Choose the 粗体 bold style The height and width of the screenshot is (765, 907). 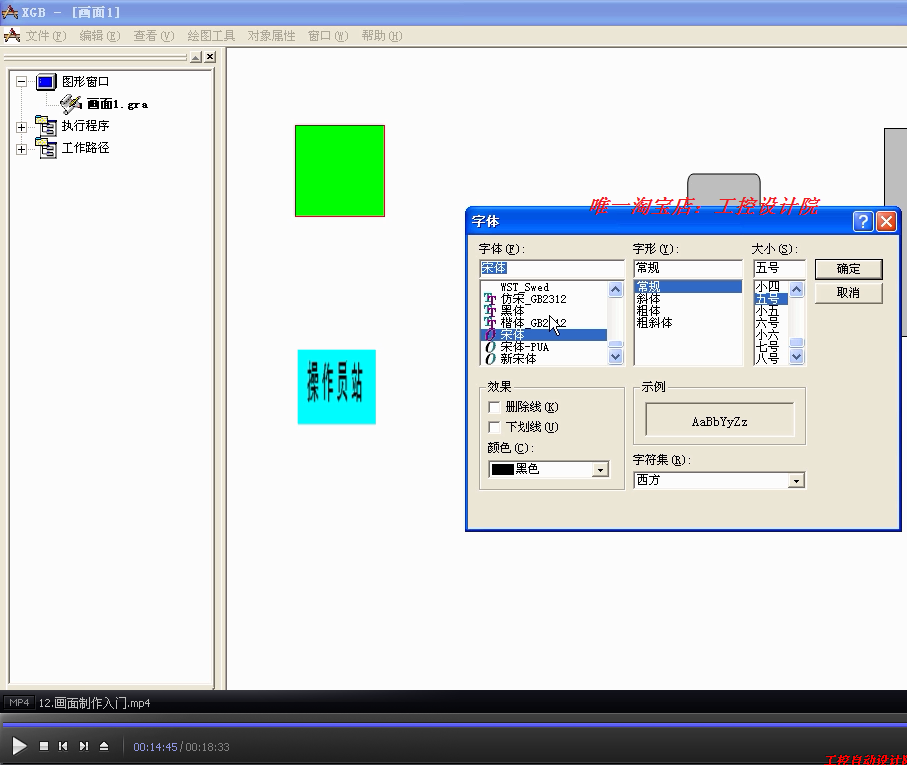(648, 311)
